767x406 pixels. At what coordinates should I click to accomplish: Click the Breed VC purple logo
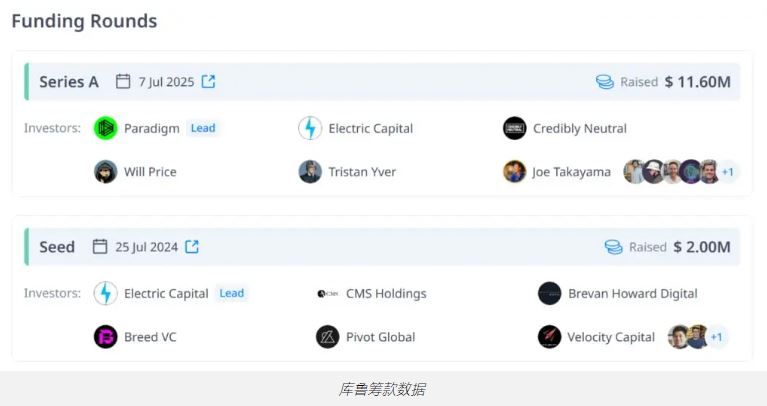click(x=106, y=337)
